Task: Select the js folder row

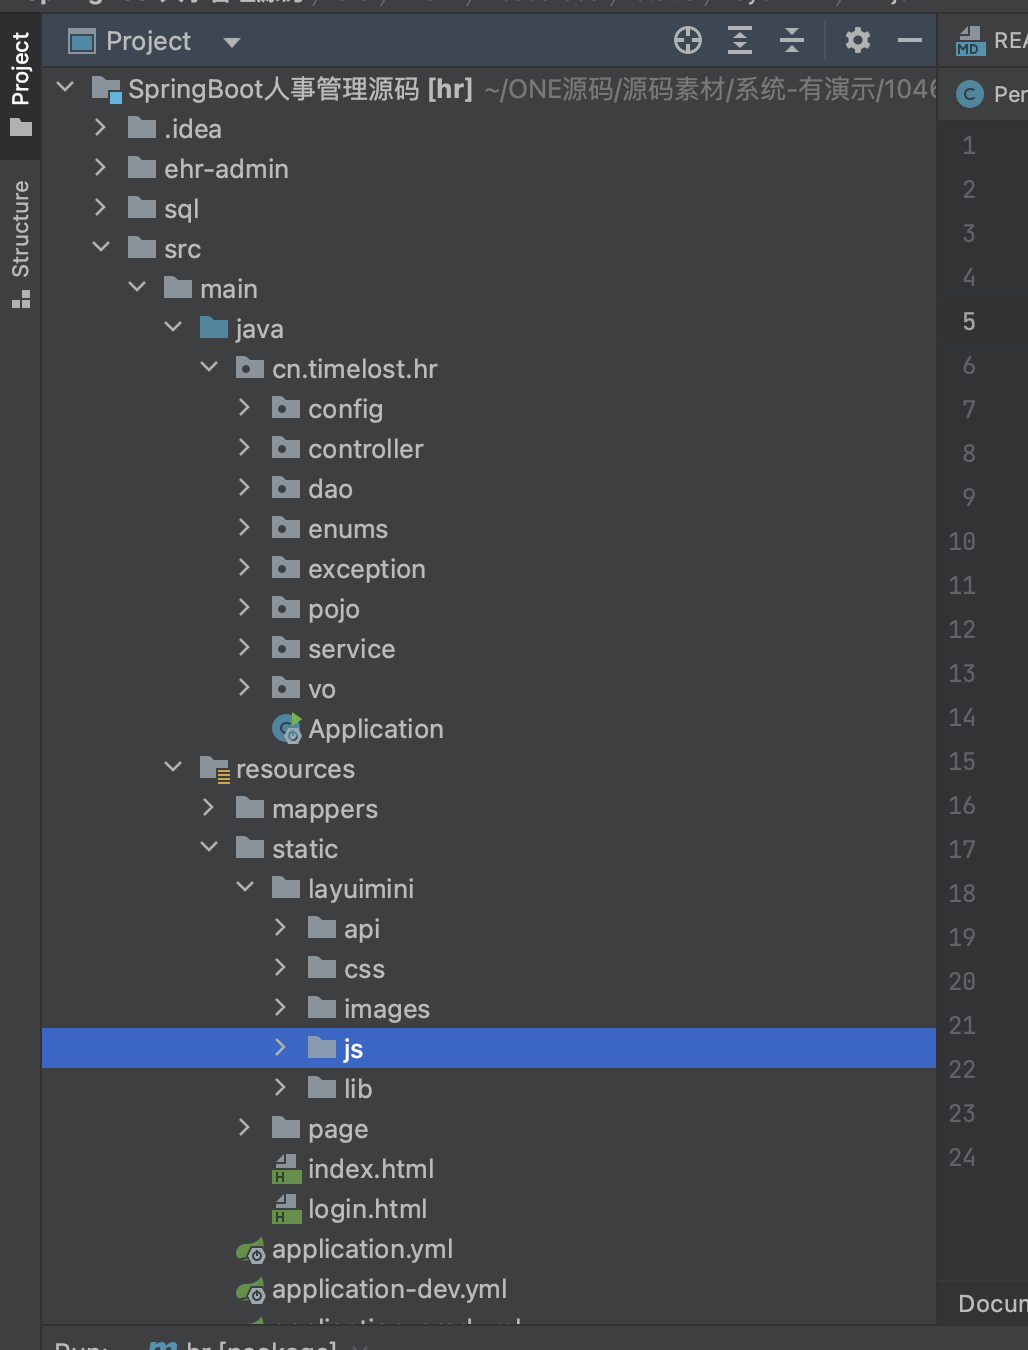Action: click(489, 1048)
